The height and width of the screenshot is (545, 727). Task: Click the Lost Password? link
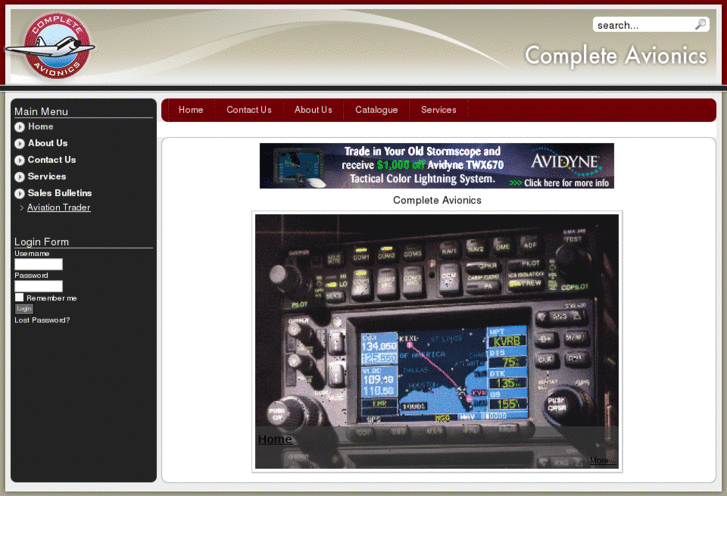click(x=42, y=320)
